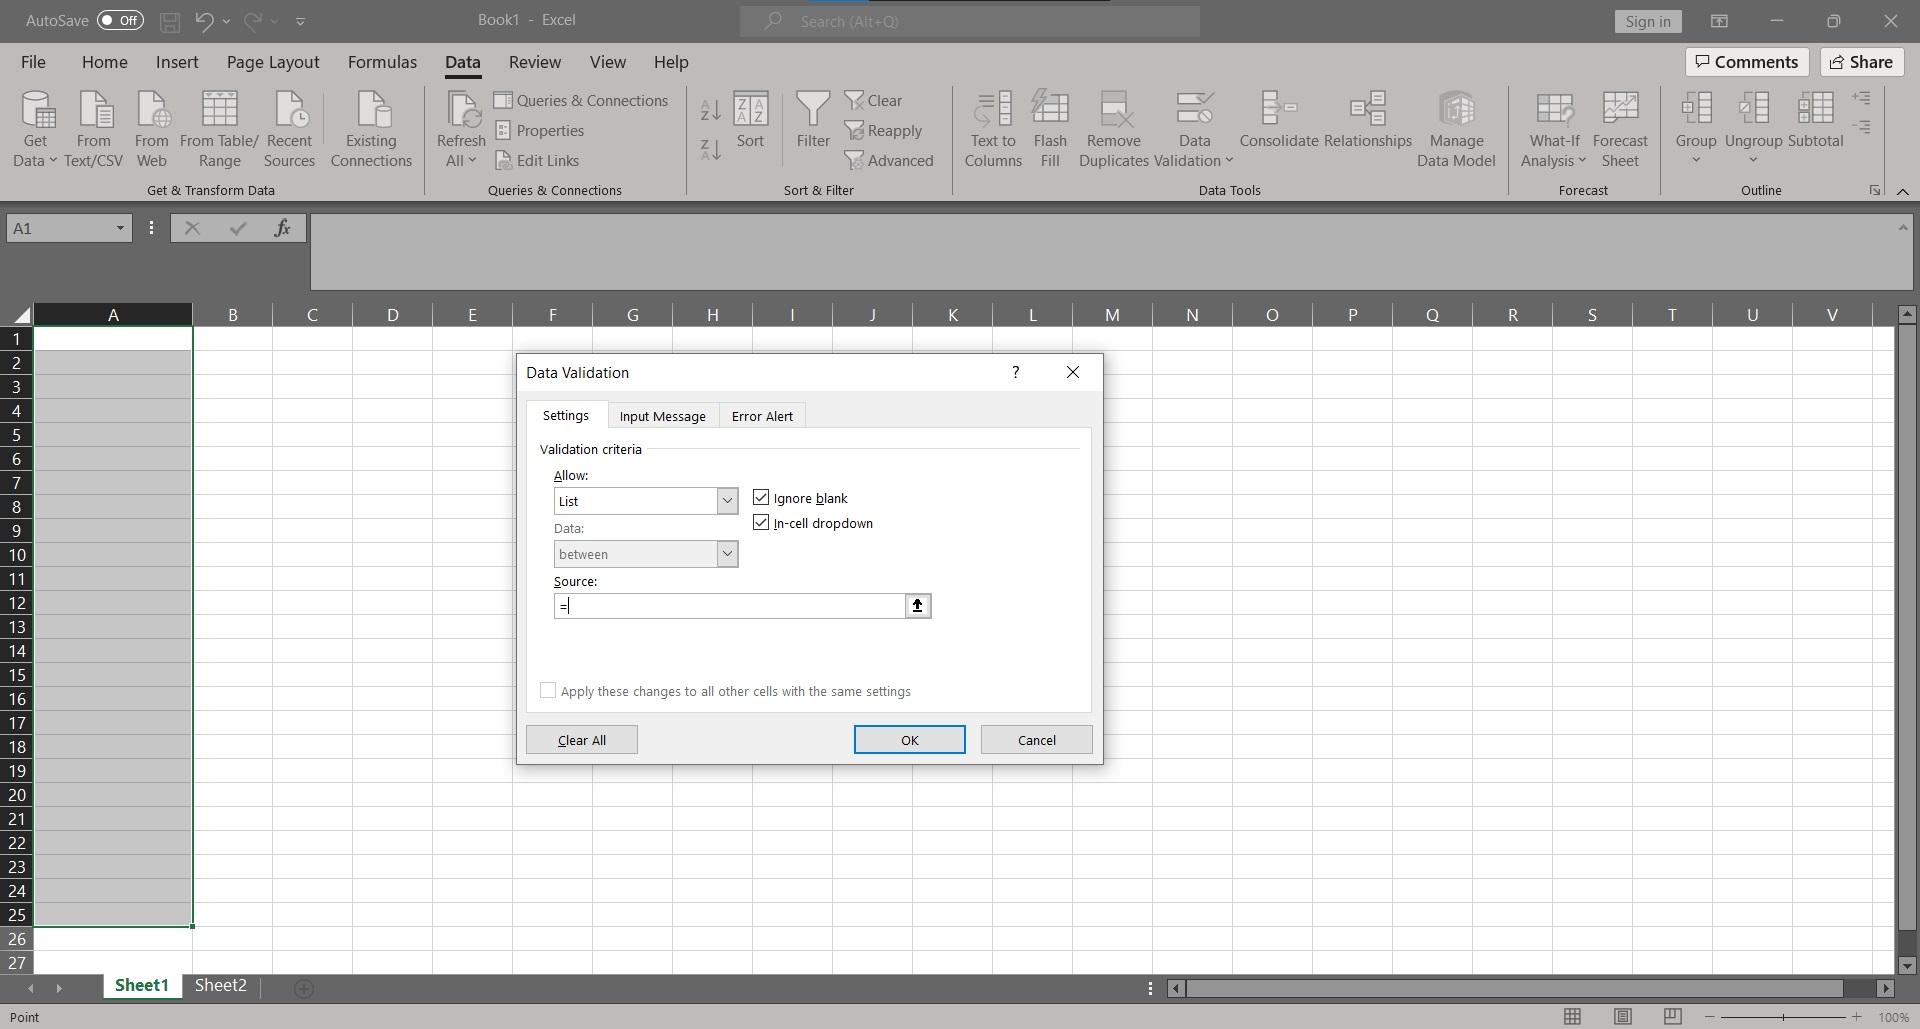Open Existing Connections
The image size is (1920, 1029).
[371, 130]
